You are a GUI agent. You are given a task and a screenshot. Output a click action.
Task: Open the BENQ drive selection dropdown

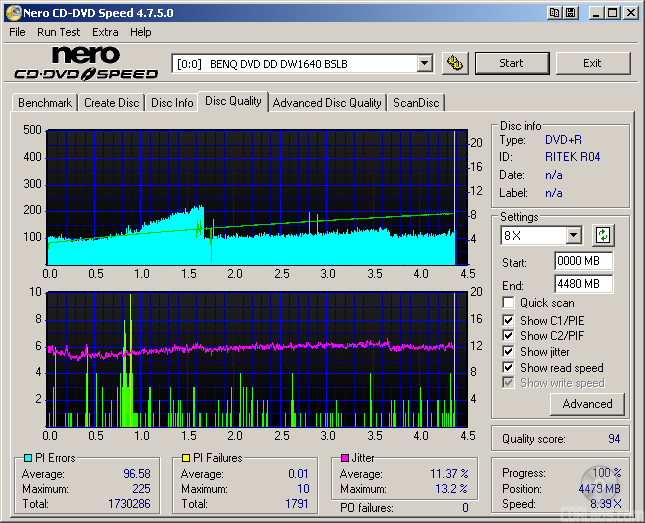[x=424, y=63]
